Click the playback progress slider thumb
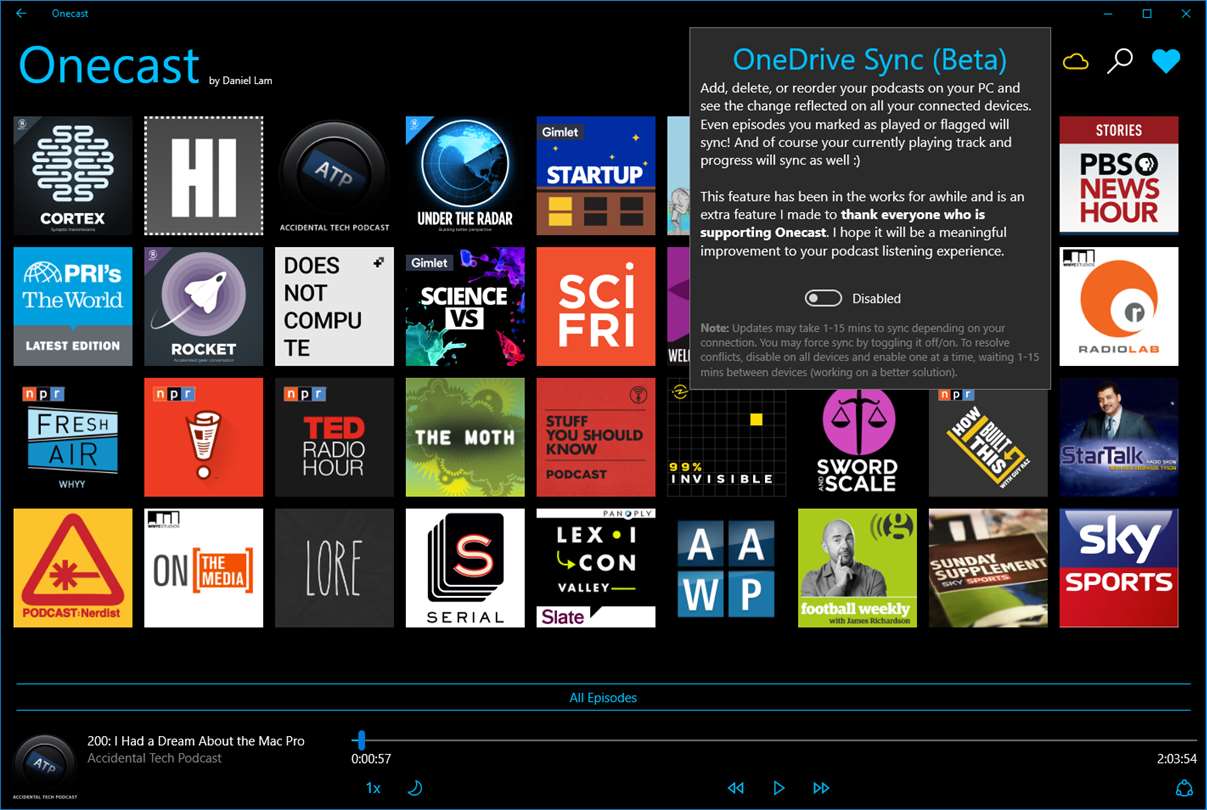 pyautogui.click(x=361, y=740)
